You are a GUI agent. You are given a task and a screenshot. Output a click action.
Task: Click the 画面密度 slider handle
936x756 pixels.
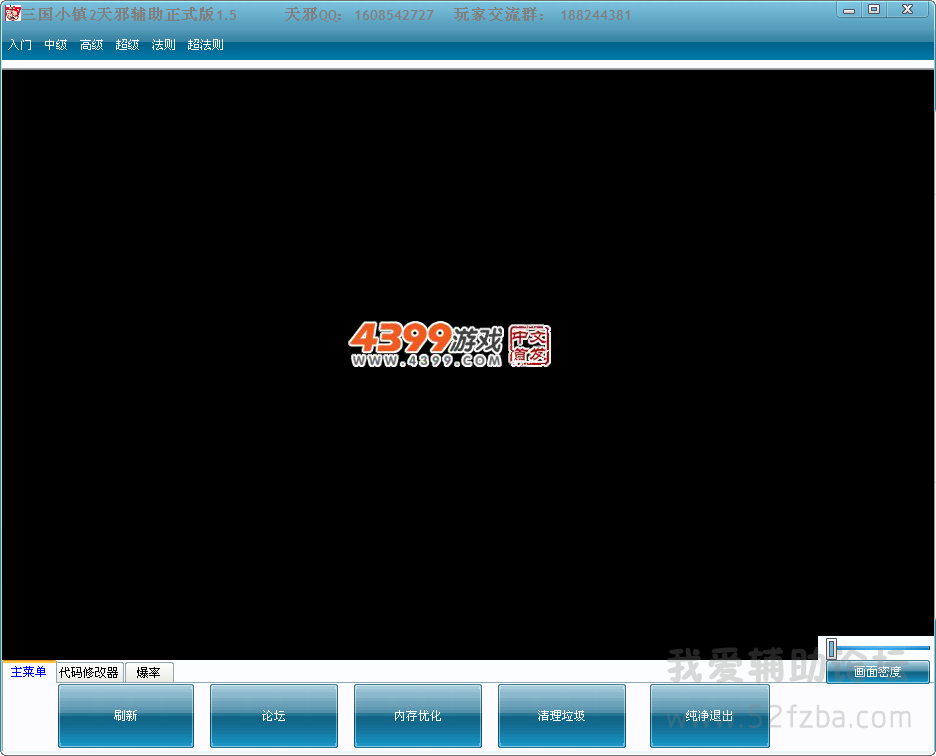(832, 648)
